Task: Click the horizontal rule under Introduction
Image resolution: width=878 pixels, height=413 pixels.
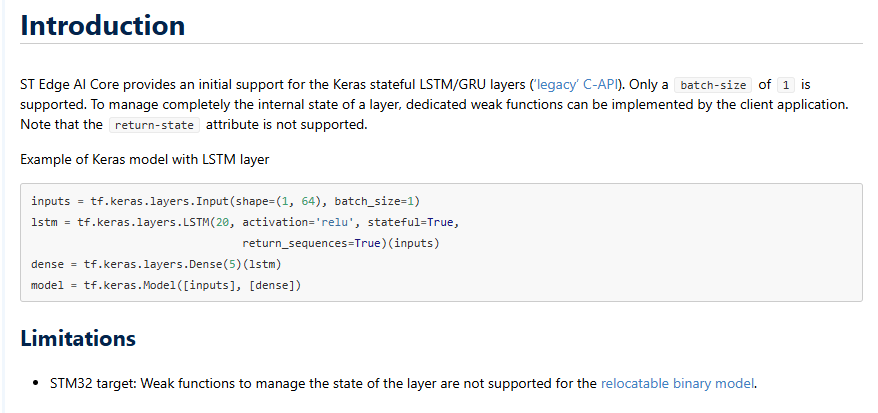Action: (441, 44)
